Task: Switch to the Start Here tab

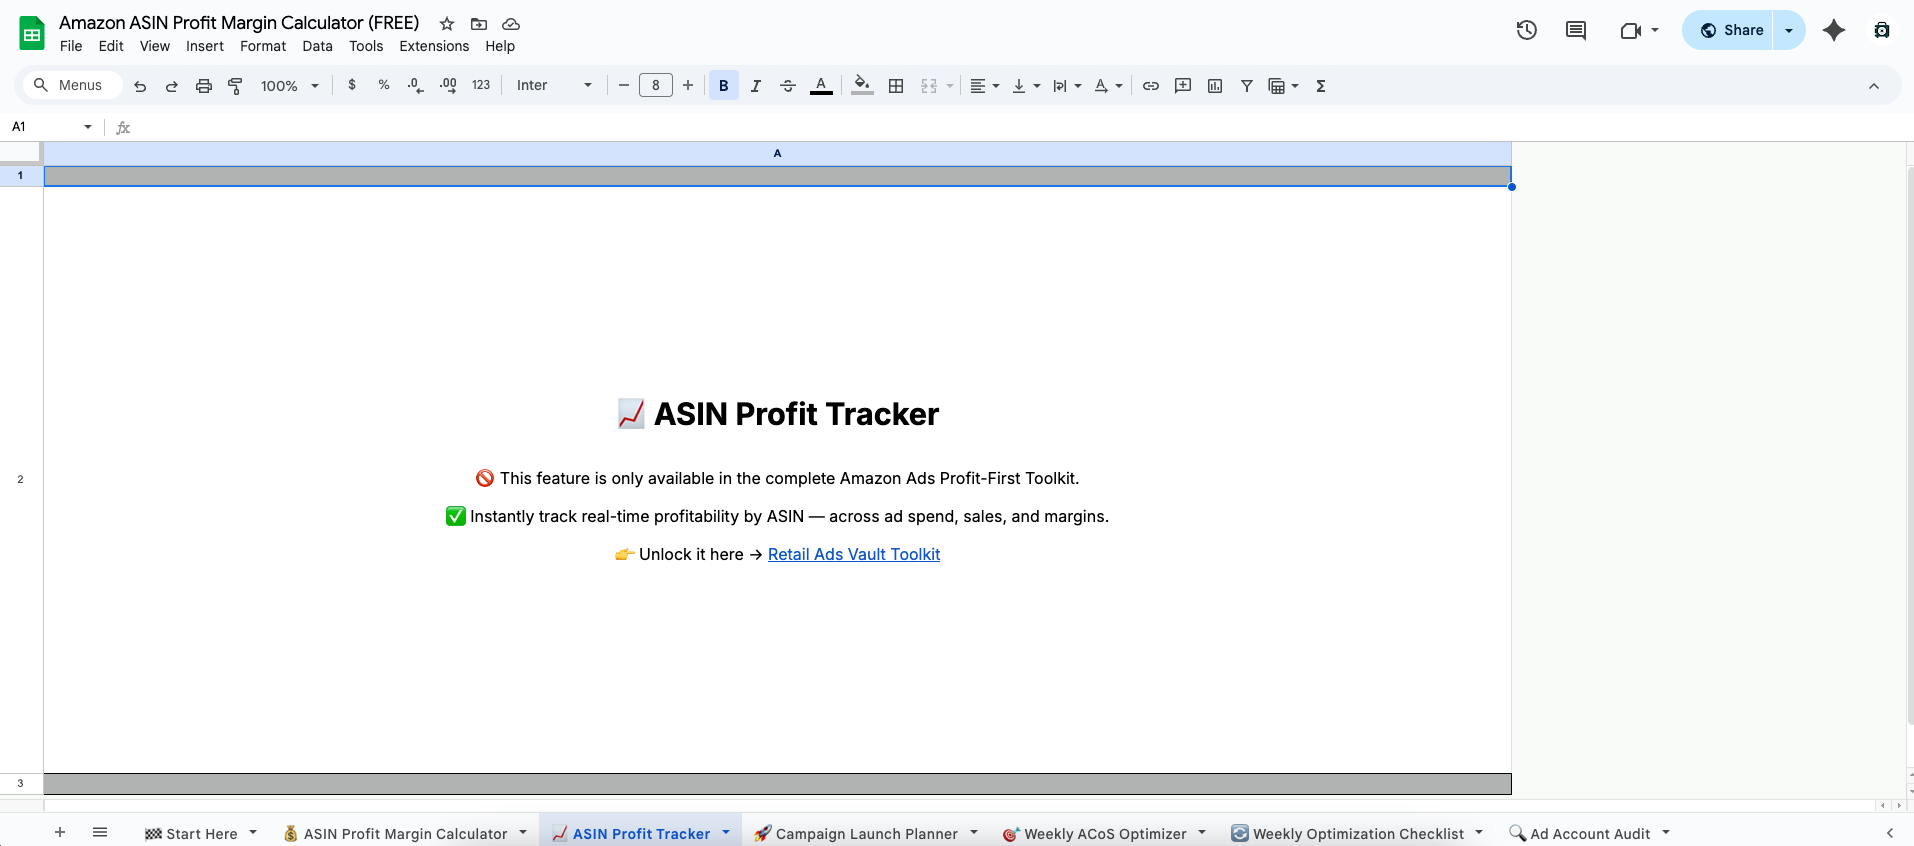Action: 200,834
